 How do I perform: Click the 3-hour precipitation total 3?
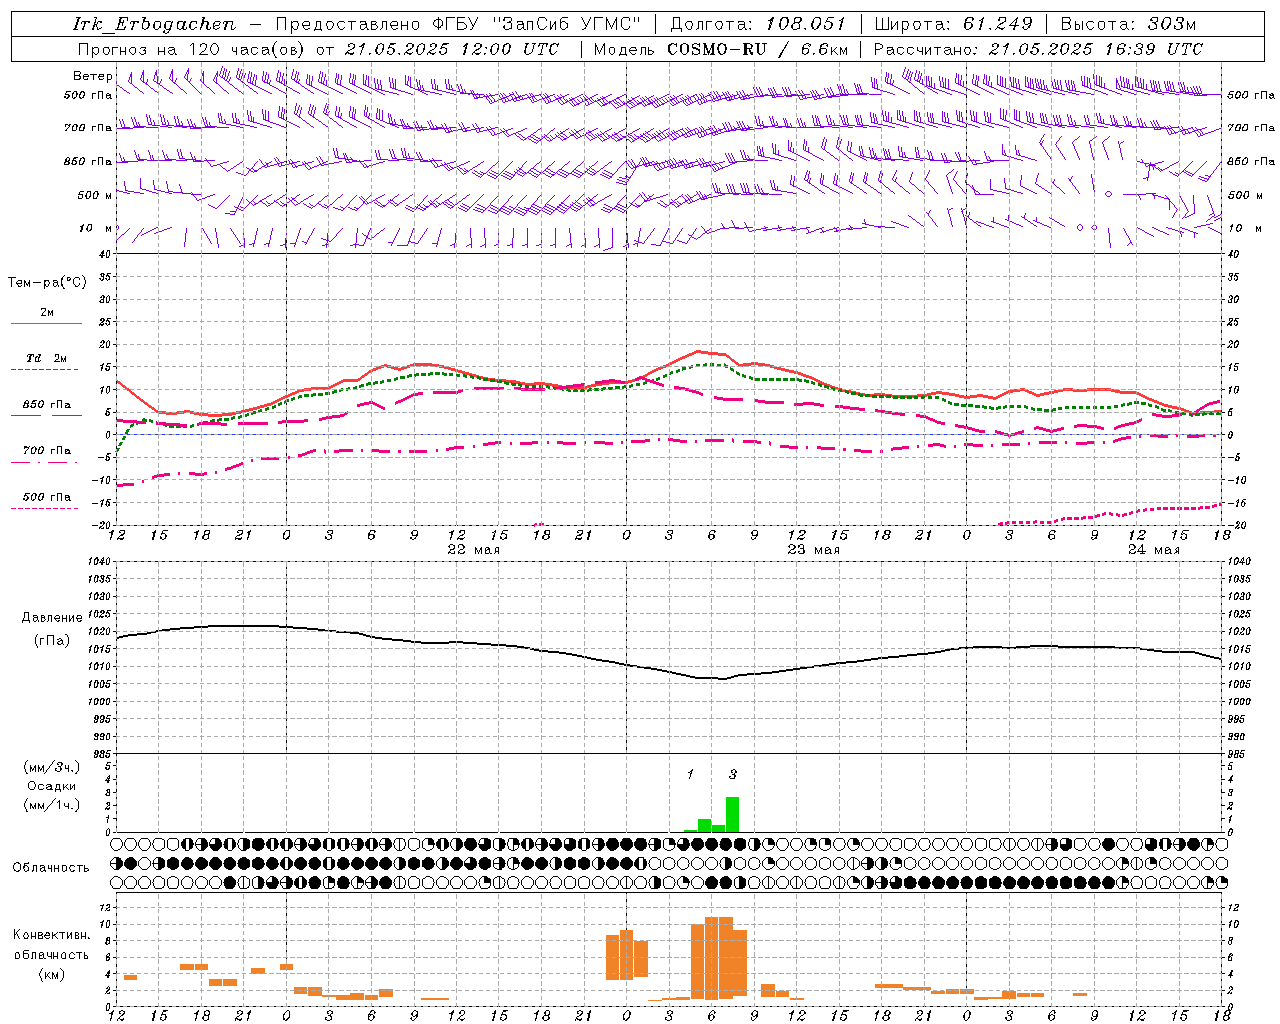(733, 775)
